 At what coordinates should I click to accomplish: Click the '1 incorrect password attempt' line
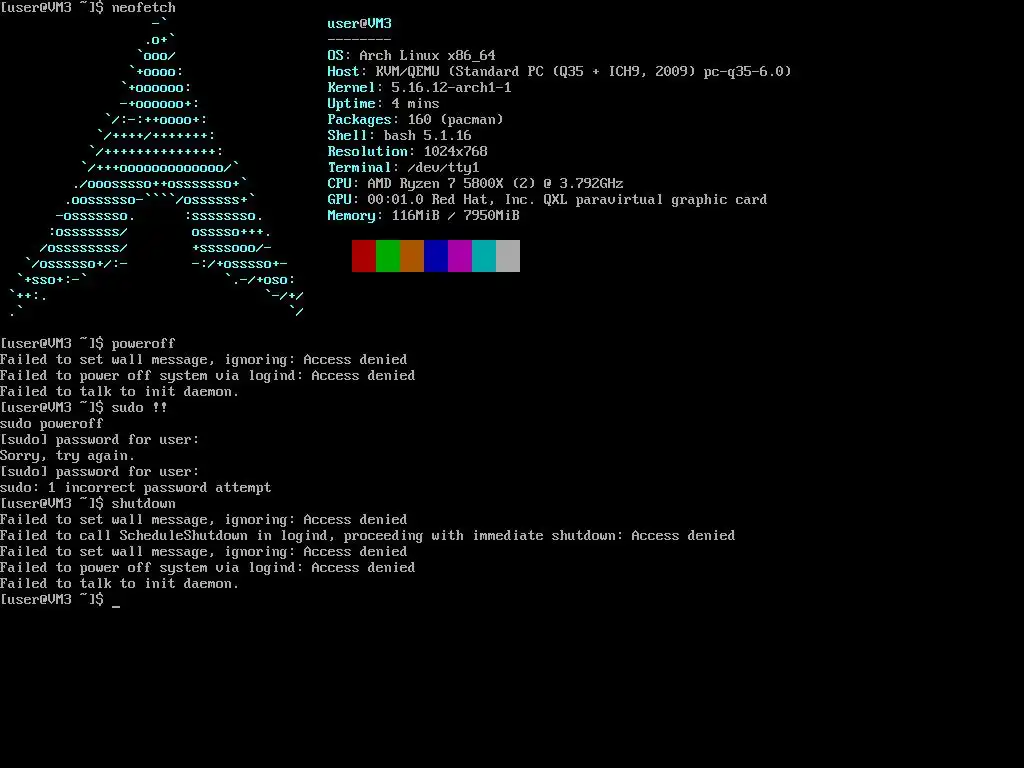tap(136, 488)
